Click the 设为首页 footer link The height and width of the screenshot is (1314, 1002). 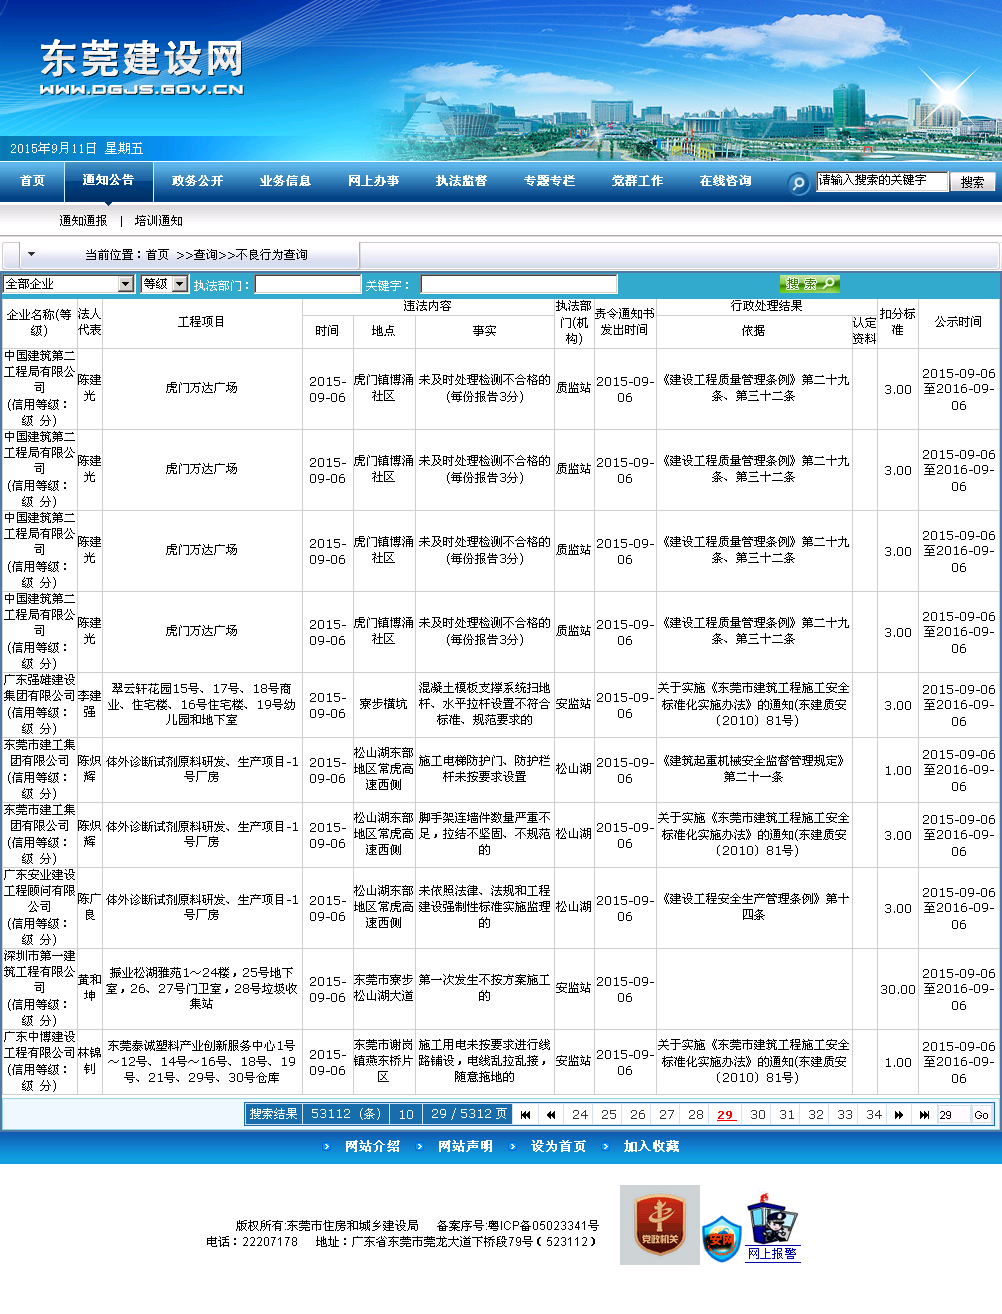558,1147
